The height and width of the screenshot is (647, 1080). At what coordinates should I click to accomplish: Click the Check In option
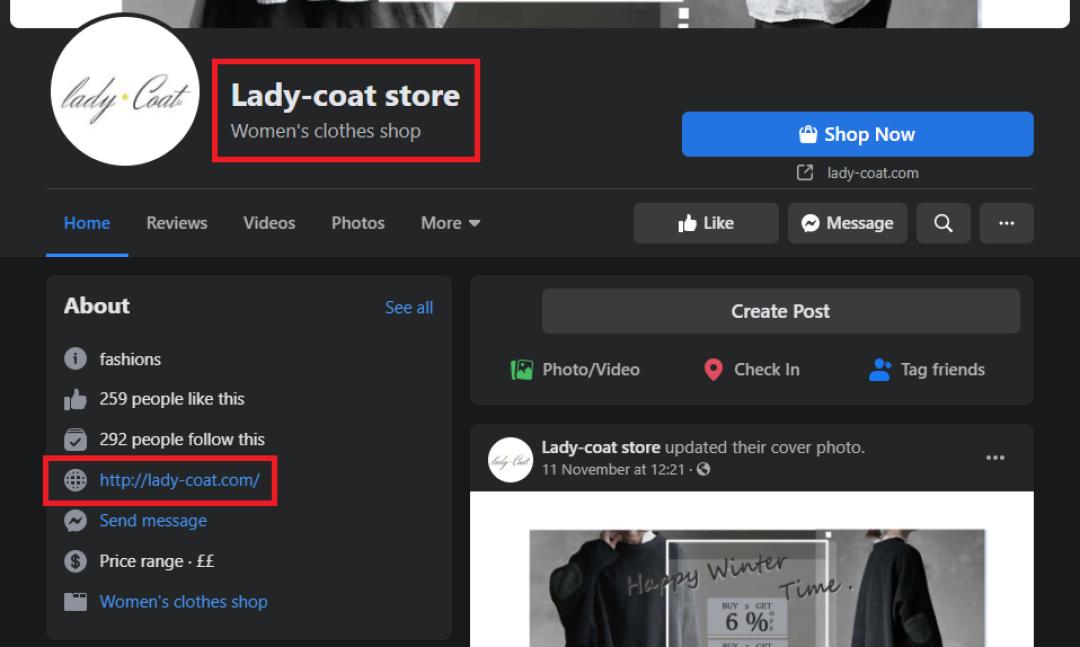coord(751,370)
